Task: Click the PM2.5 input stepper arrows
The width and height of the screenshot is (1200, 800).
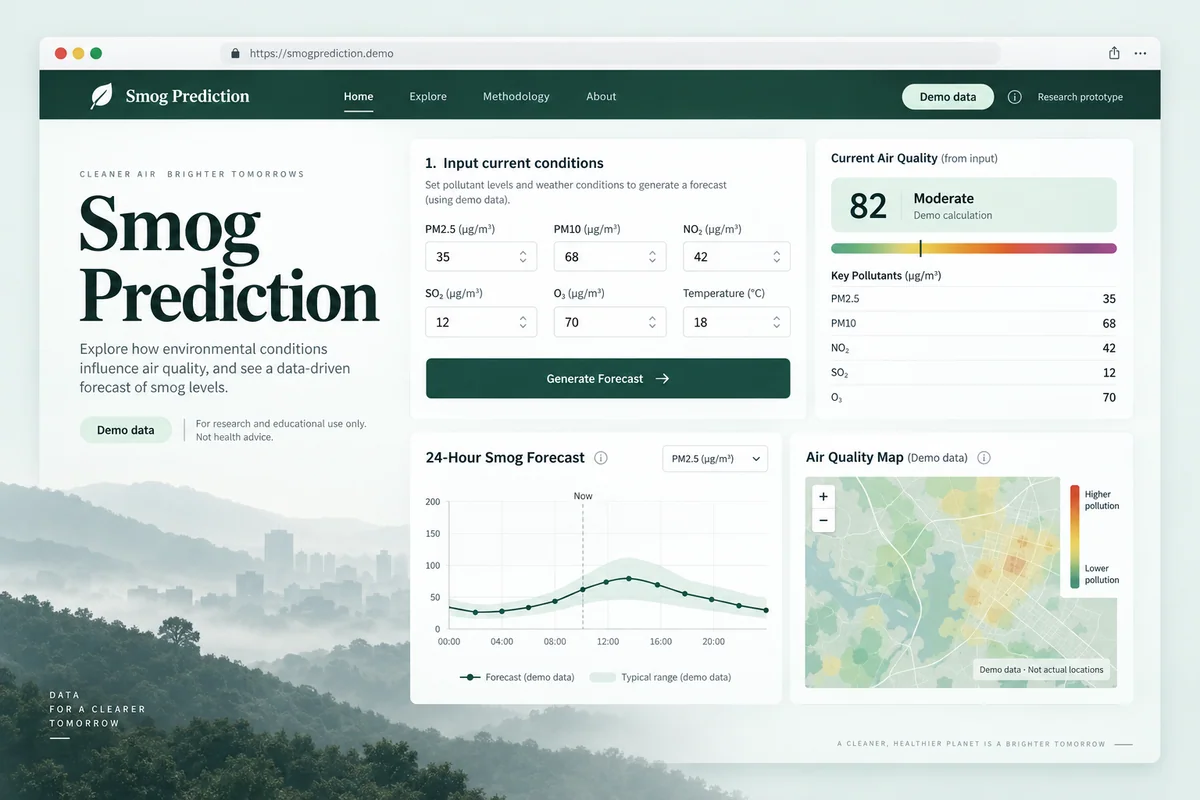Action: pos(523,257)
